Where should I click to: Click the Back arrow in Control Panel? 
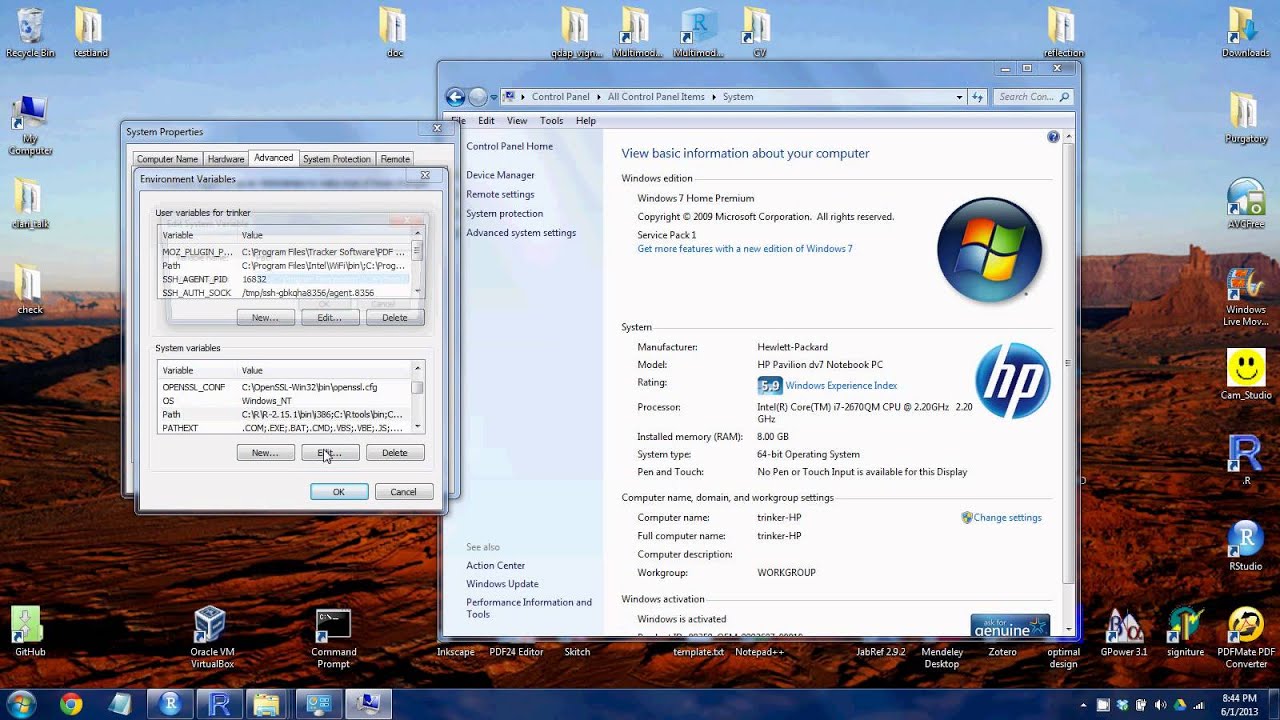click(x=455, y=97)
